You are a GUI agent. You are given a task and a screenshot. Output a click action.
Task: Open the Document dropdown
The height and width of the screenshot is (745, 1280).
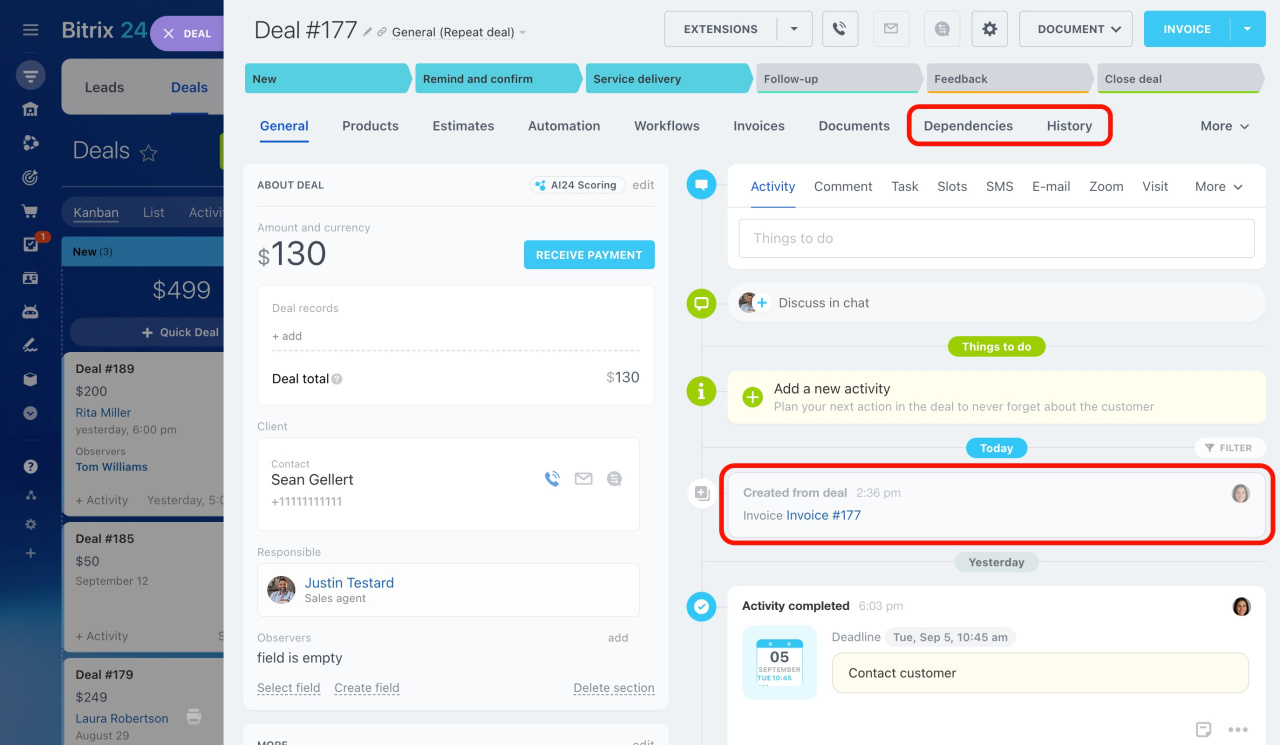[x=1076, y=29]
